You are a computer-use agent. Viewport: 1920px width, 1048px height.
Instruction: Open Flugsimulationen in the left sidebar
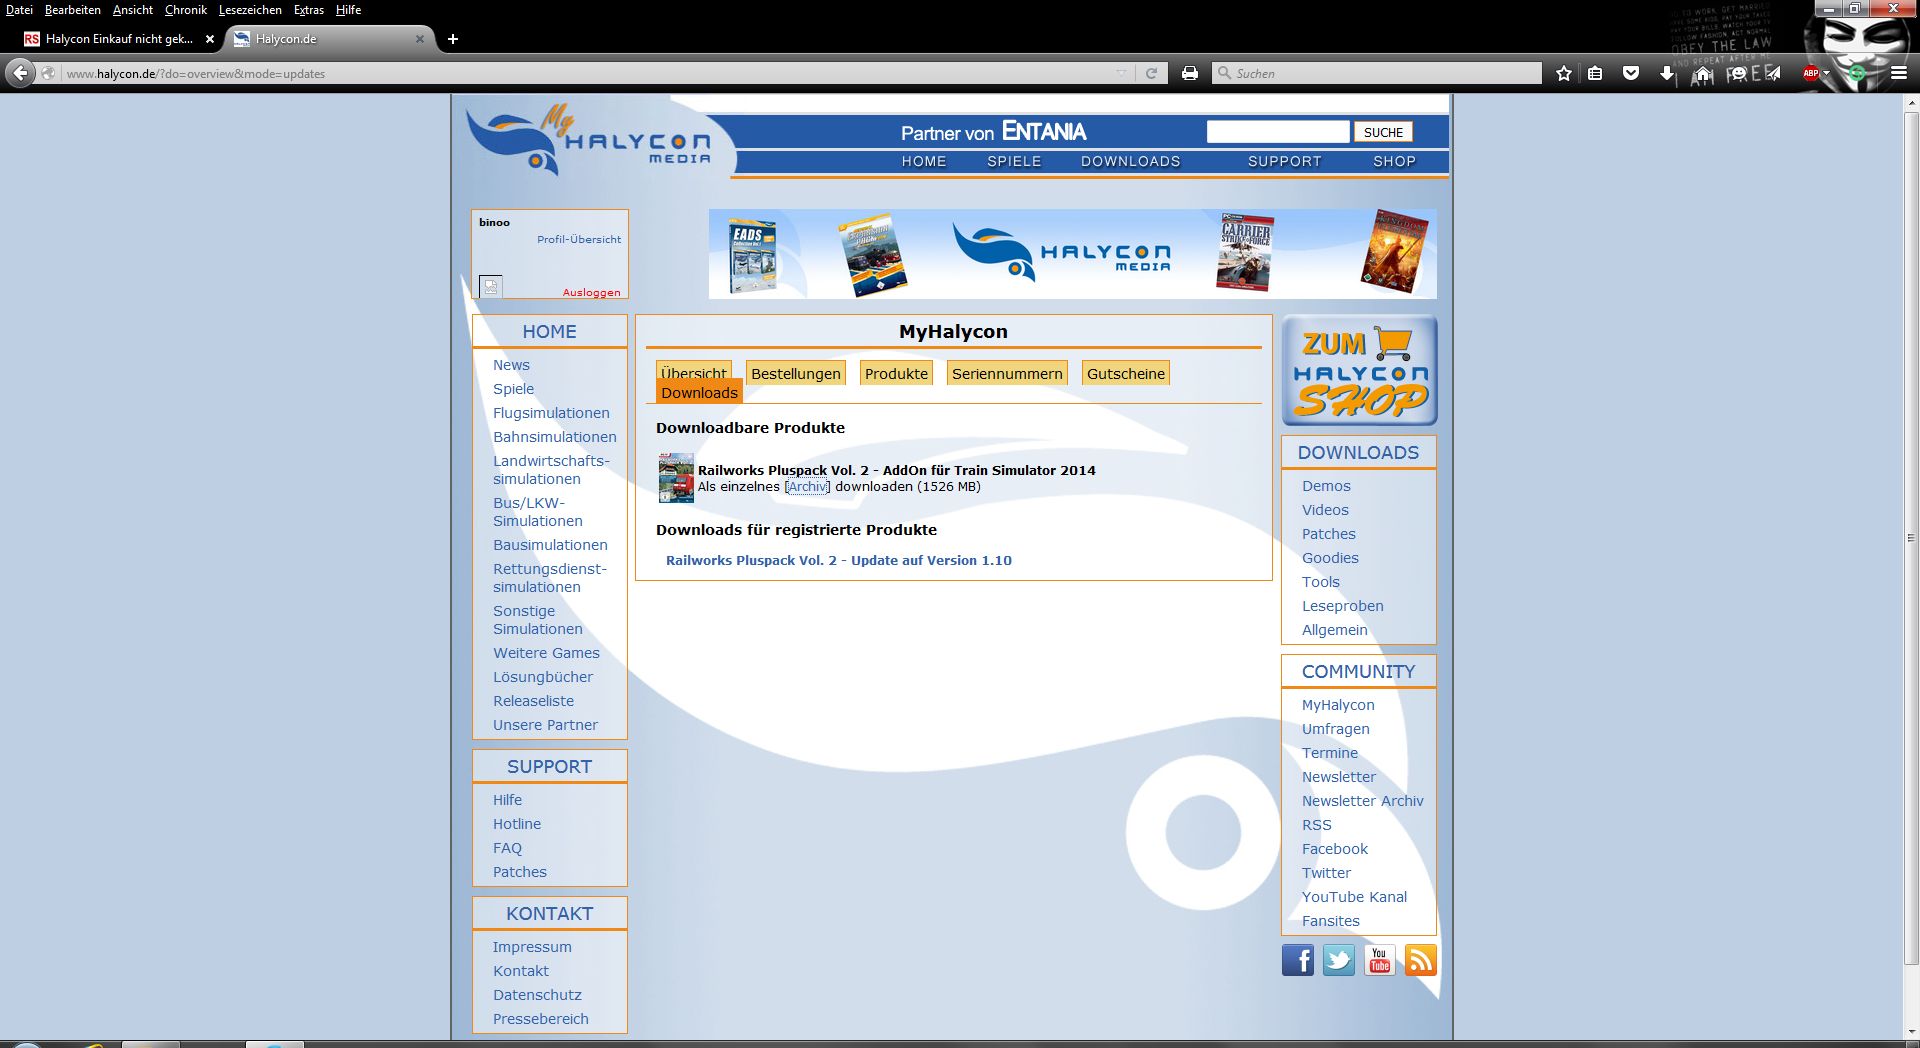[551, 413]
